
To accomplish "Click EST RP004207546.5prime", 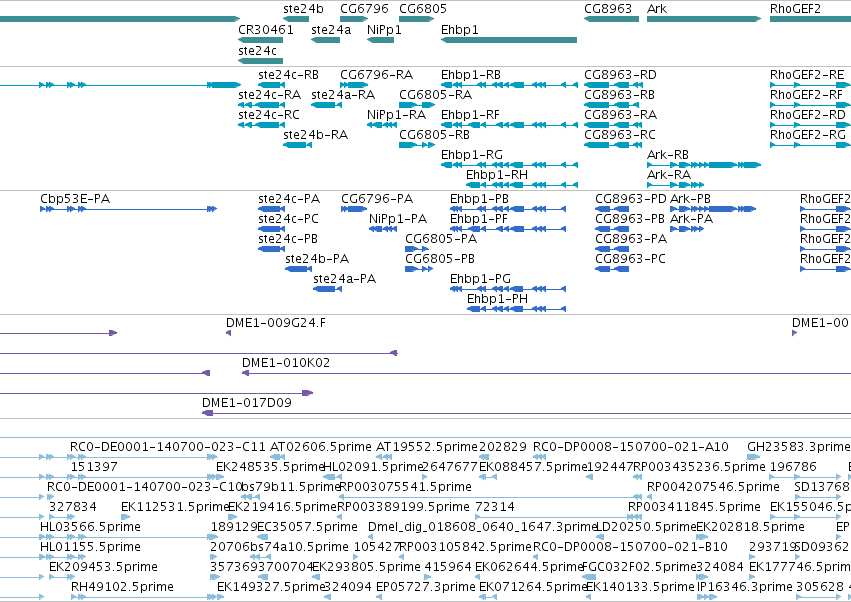I will (713, 487).
